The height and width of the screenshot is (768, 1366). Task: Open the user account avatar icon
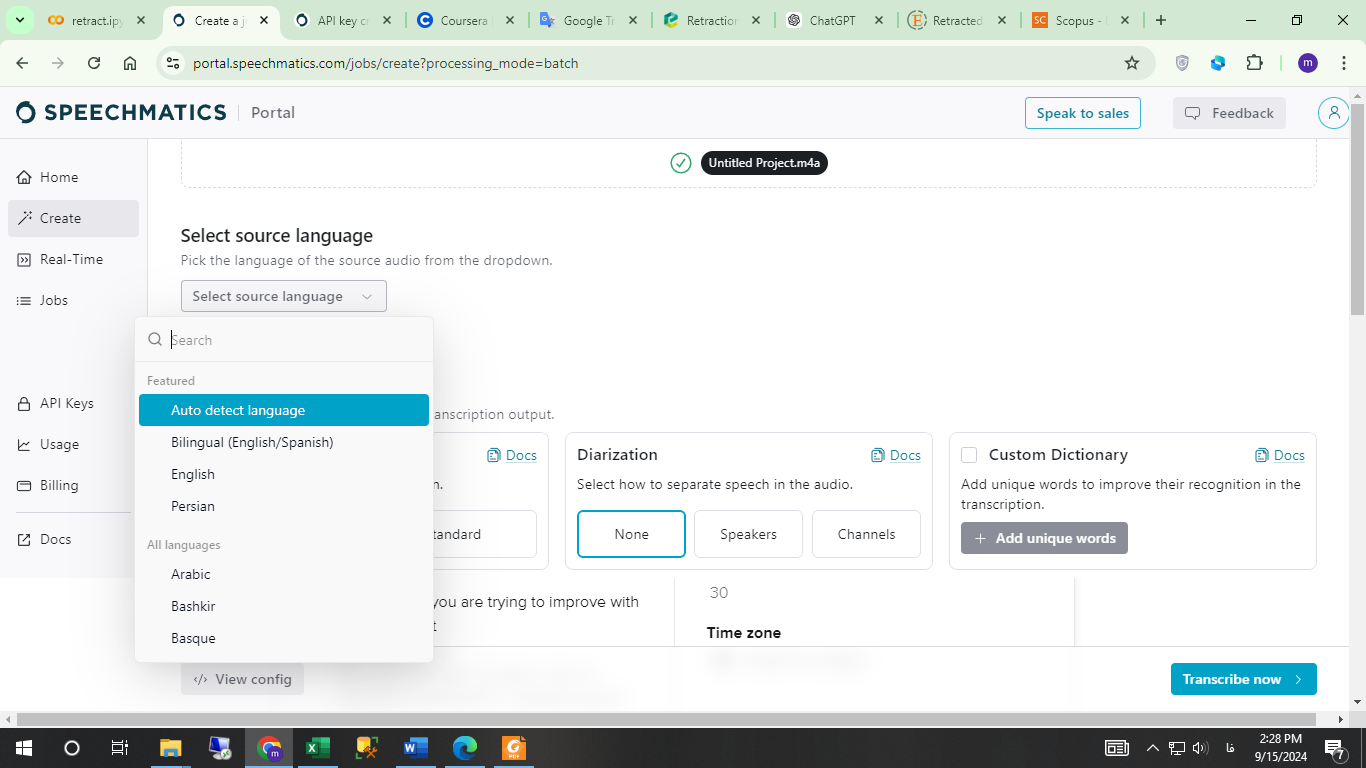point(1333,113)
